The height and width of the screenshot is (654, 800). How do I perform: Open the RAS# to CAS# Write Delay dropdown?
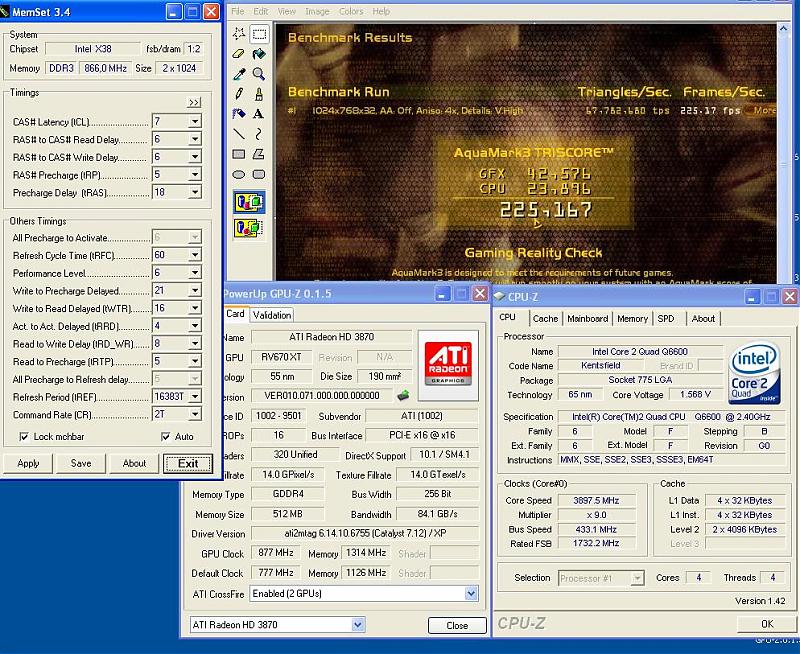click(x=195, y=157)
